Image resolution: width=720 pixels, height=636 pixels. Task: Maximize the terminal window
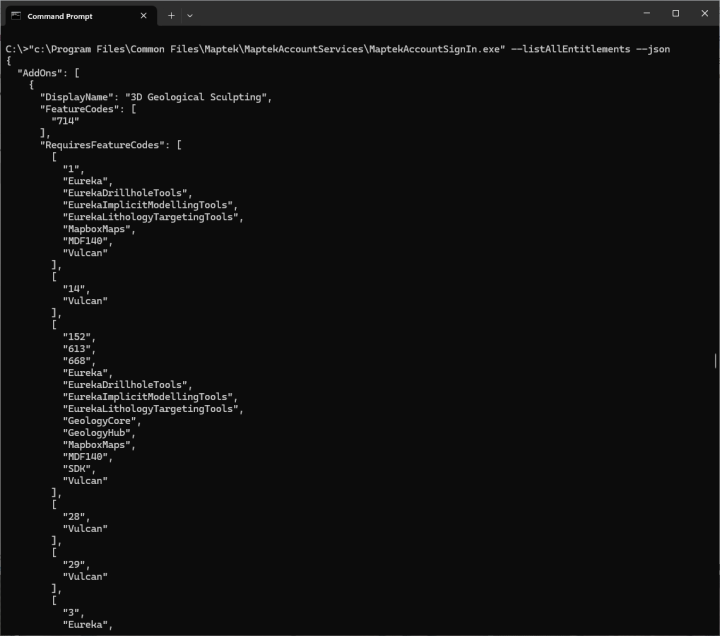tap(675, 13)
